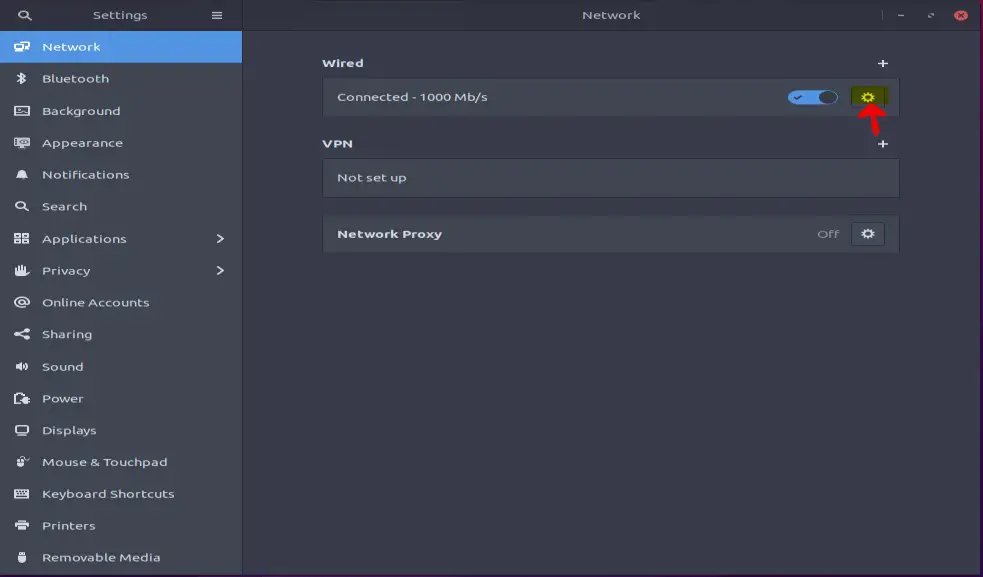Viewport: 983px width, 577px height.
Task: Open Network Proxy gear settings
Action: pos(868,234)
